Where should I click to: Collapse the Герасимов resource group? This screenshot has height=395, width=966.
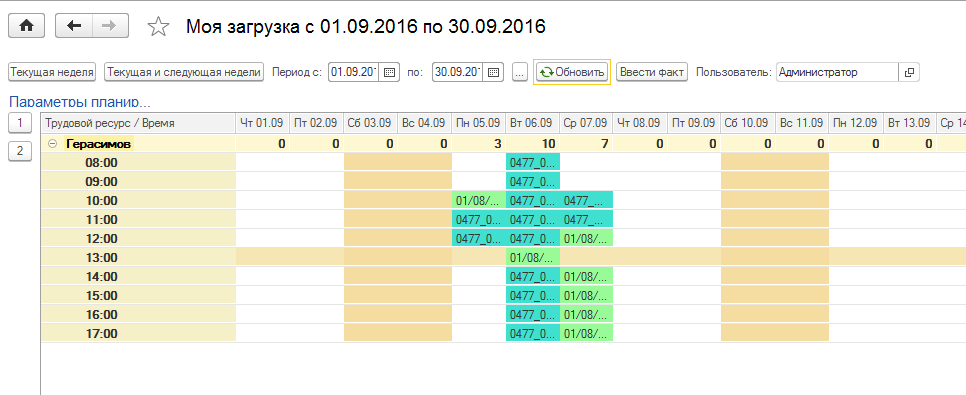point(52,144)
